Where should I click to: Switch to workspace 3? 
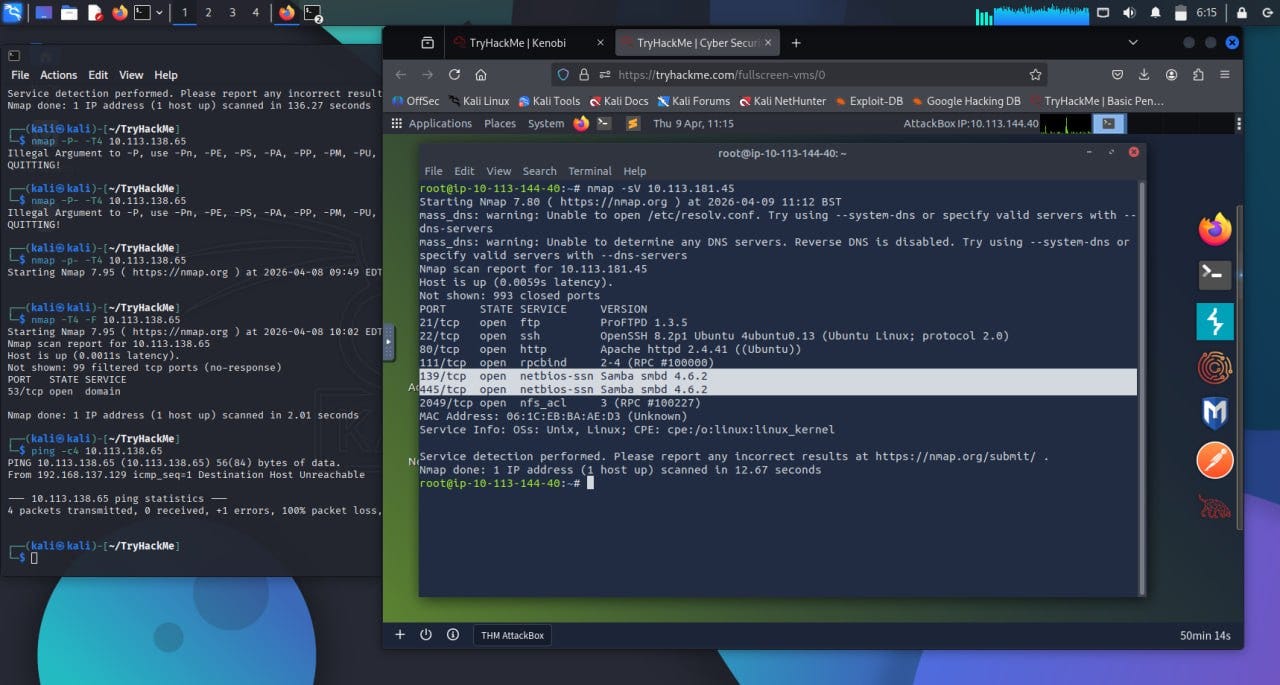click(232, 13)
